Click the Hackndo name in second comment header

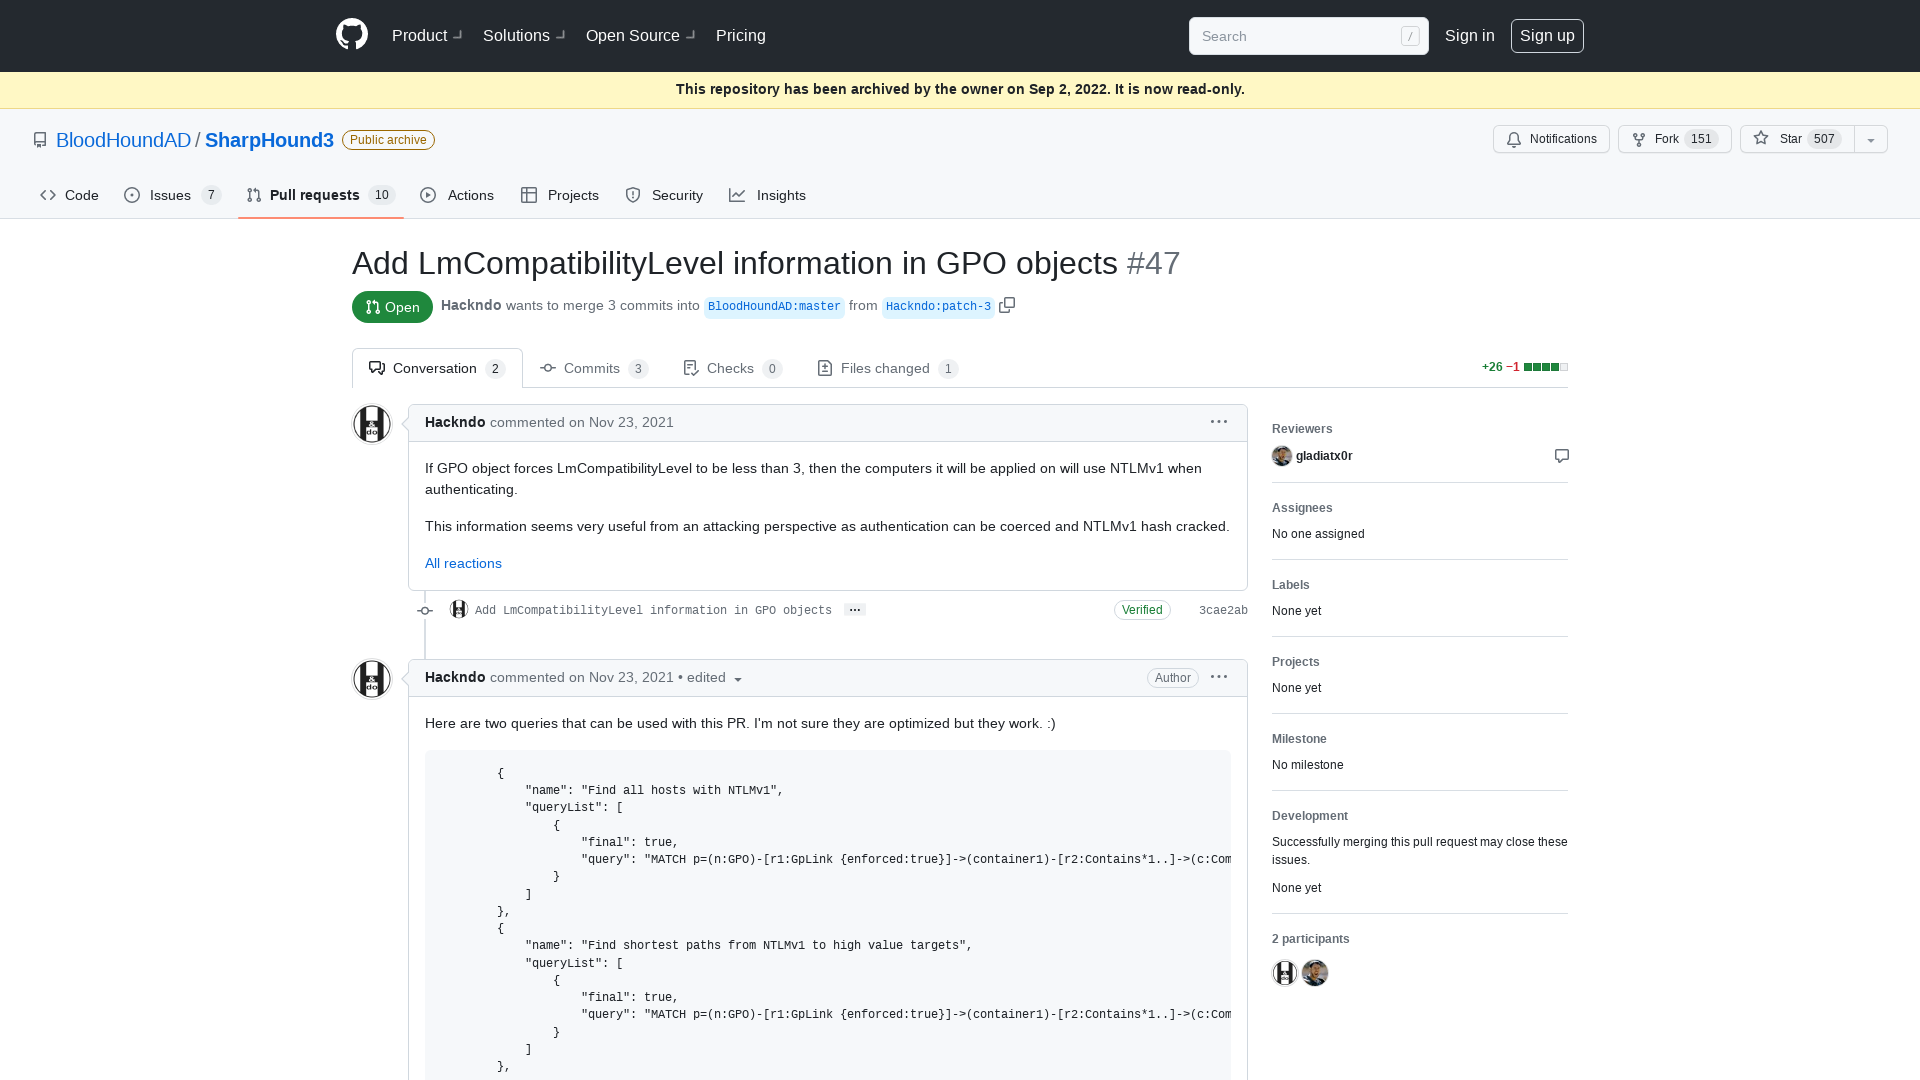coord(455,677)
